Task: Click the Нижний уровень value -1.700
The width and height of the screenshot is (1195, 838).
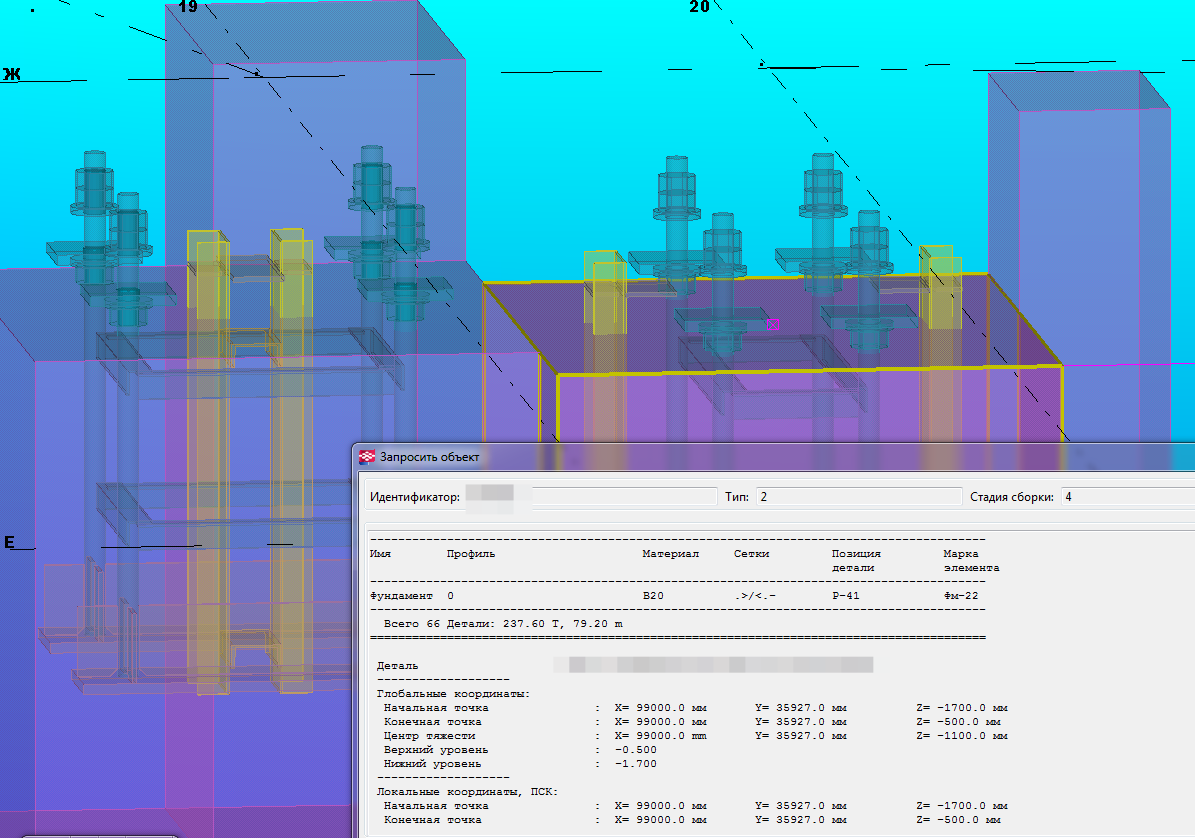Action: coord(635,763)
